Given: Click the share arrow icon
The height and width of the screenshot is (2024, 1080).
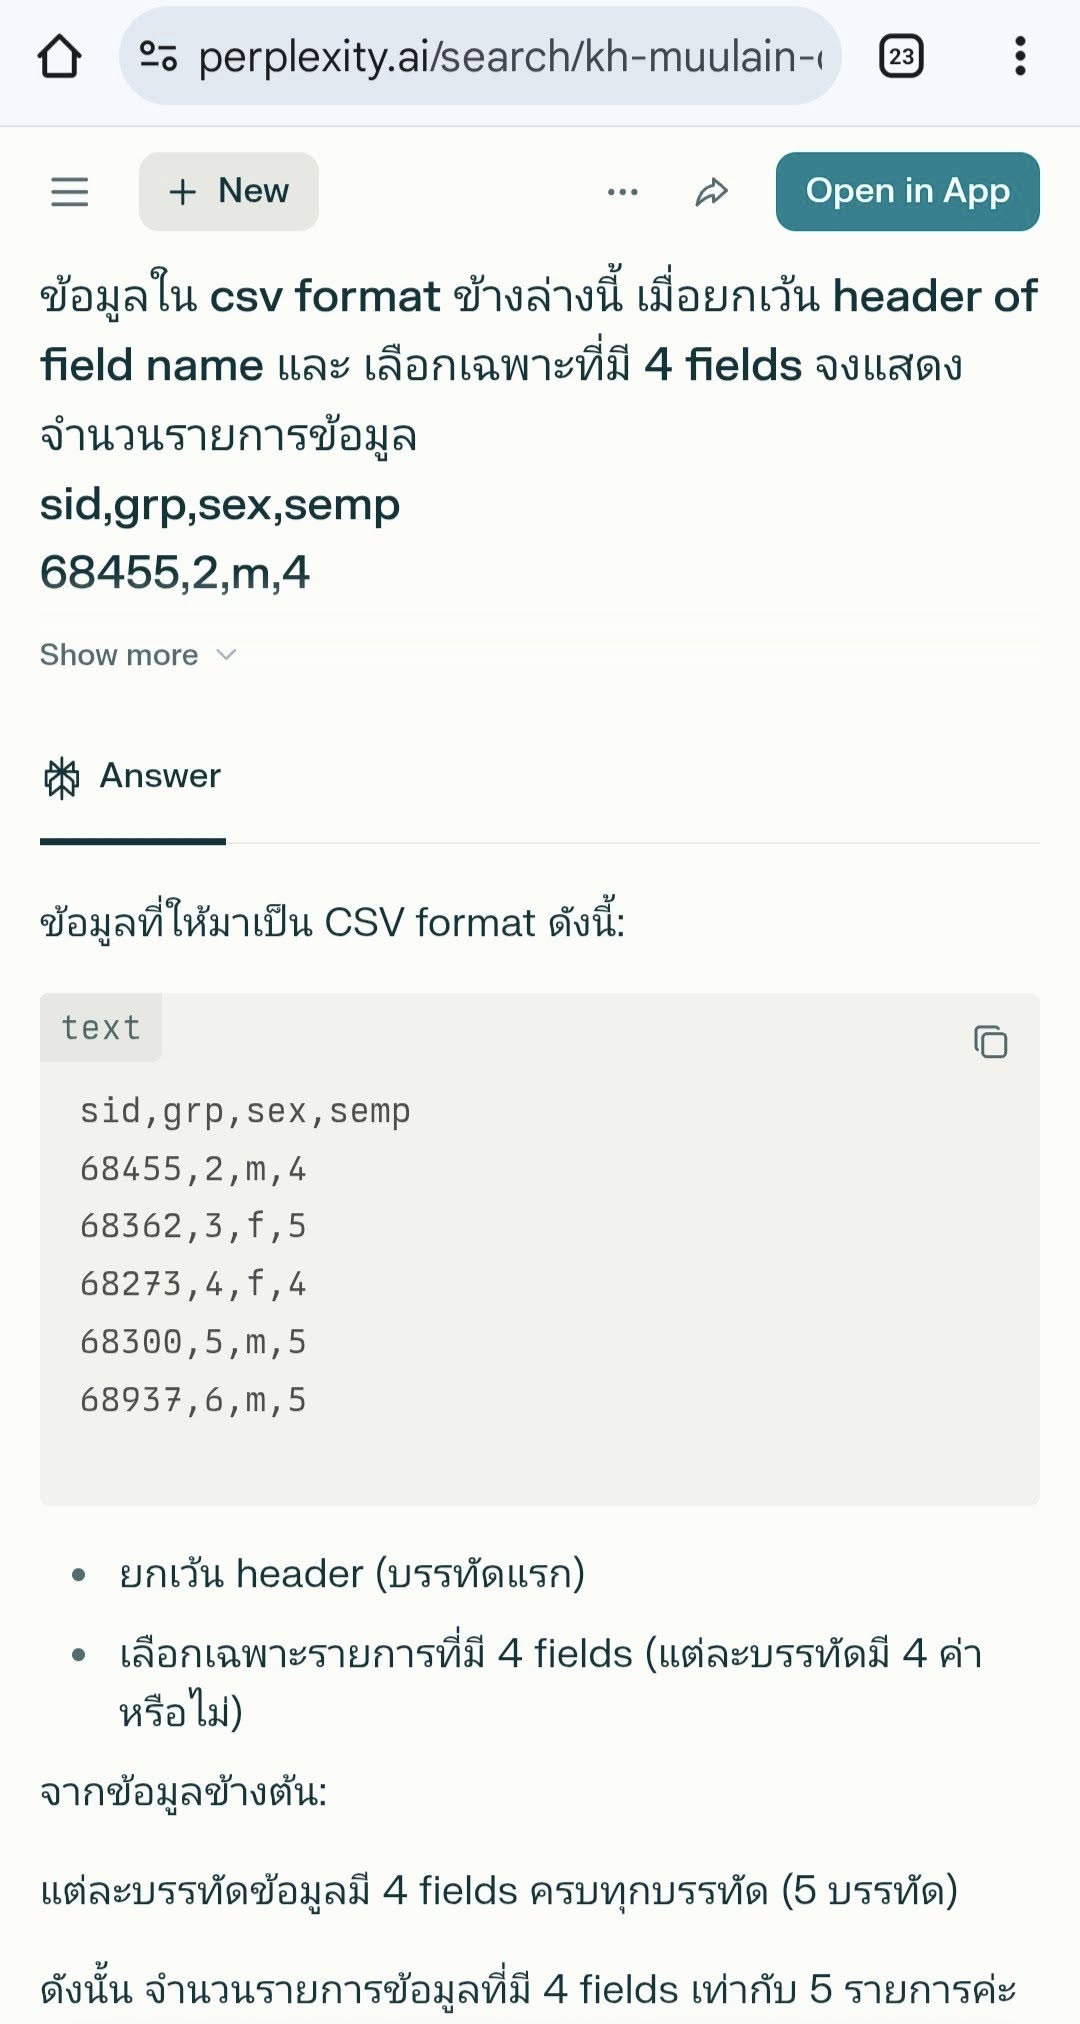Looking at the screenshot, I should pos(711,191).
